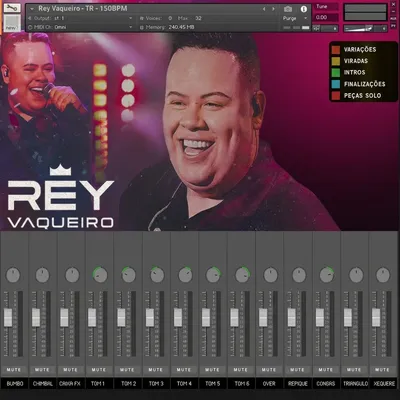Click the TRIANGULO volume fader handle
Viewport: 400px width, 400px height.
(348, 318)
